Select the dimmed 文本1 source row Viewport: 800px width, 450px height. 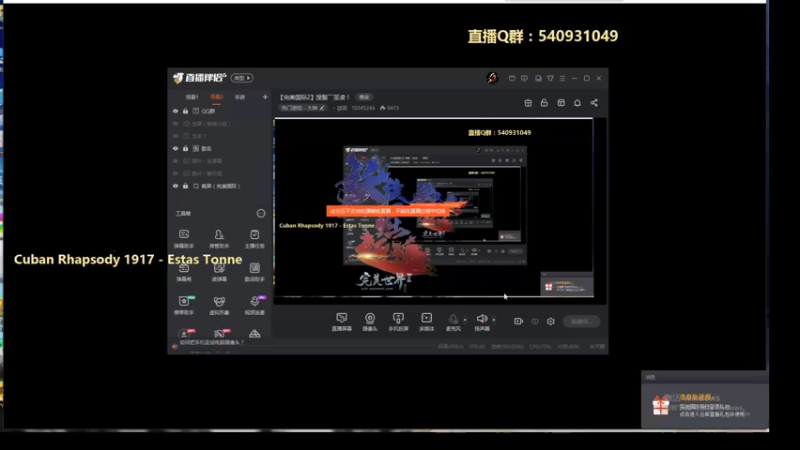(220, 136)
